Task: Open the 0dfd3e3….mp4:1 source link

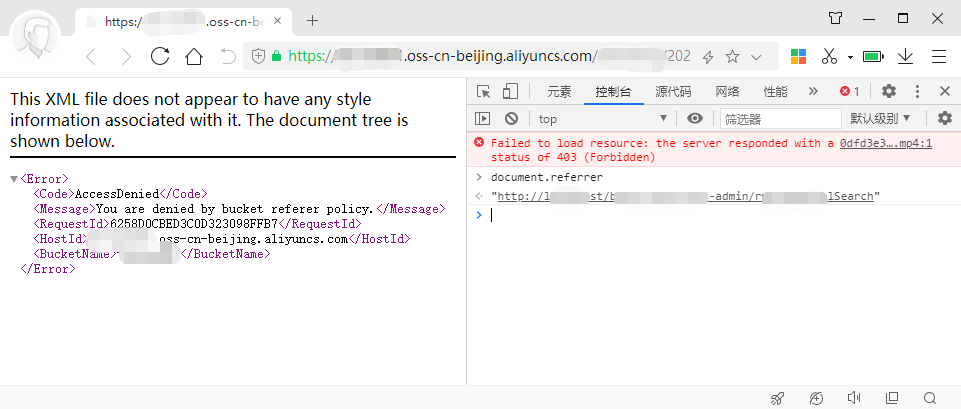Action: click(886, 143)
